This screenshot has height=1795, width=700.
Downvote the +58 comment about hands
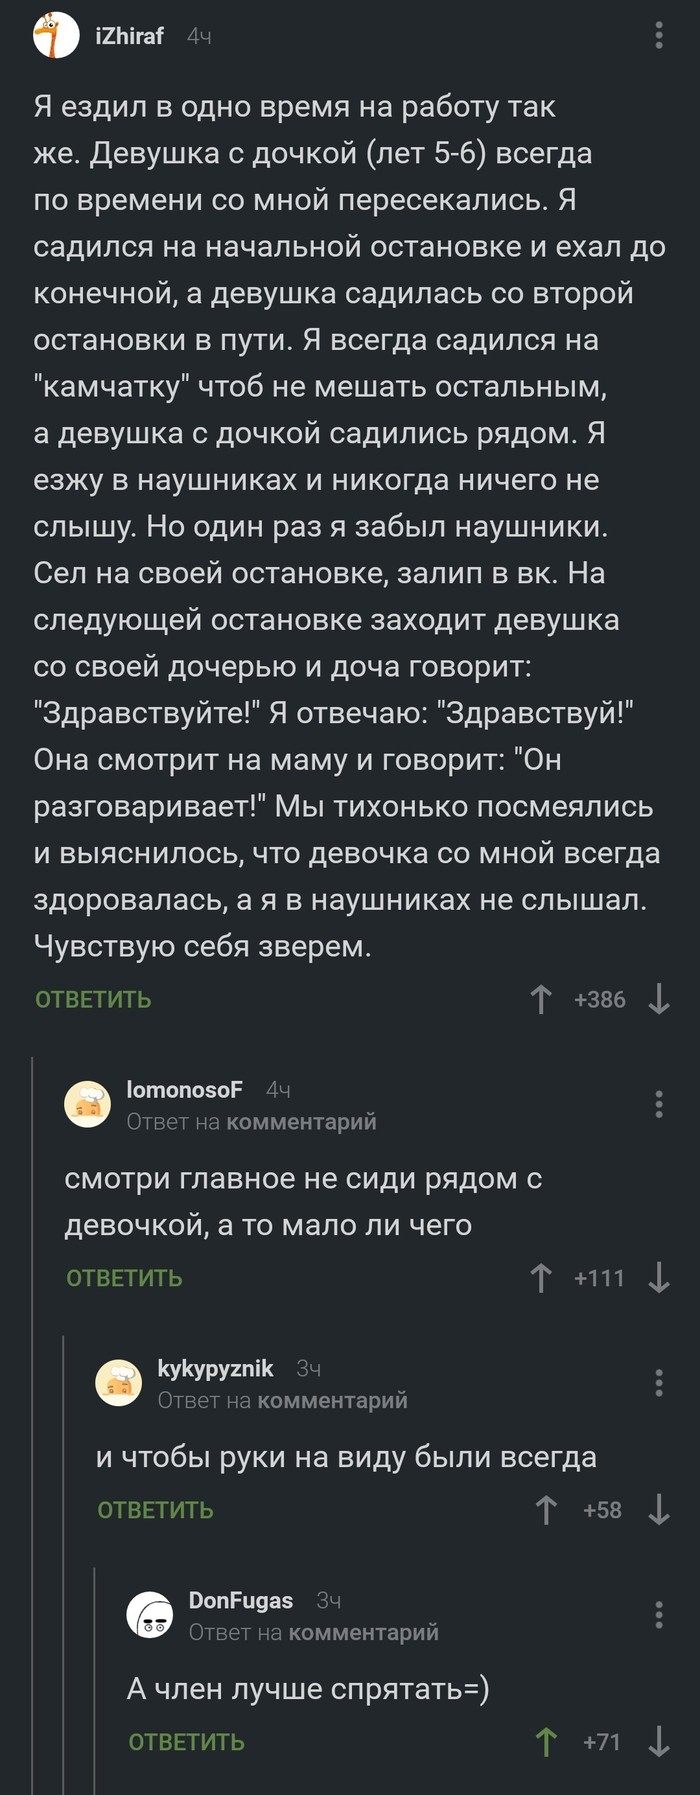coord(657,1510)
